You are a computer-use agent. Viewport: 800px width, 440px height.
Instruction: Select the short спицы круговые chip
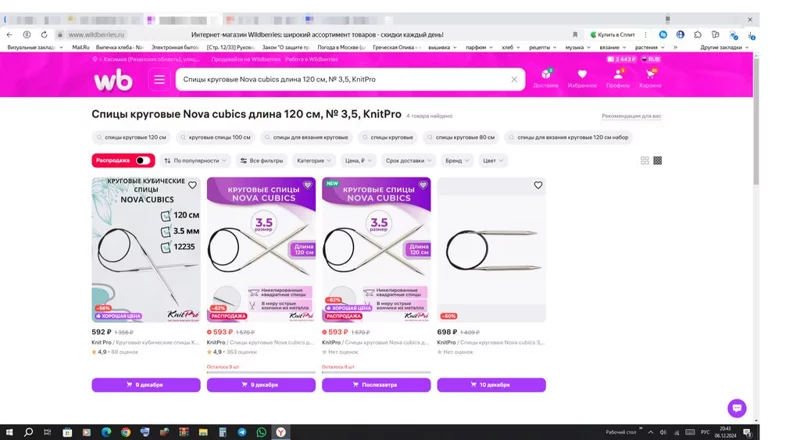click(x=388, y=137)
